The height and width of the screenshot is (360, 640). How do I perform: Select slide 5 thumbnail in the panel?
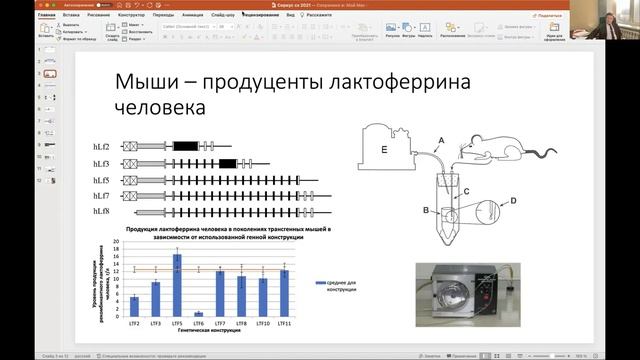pos(50,98)
